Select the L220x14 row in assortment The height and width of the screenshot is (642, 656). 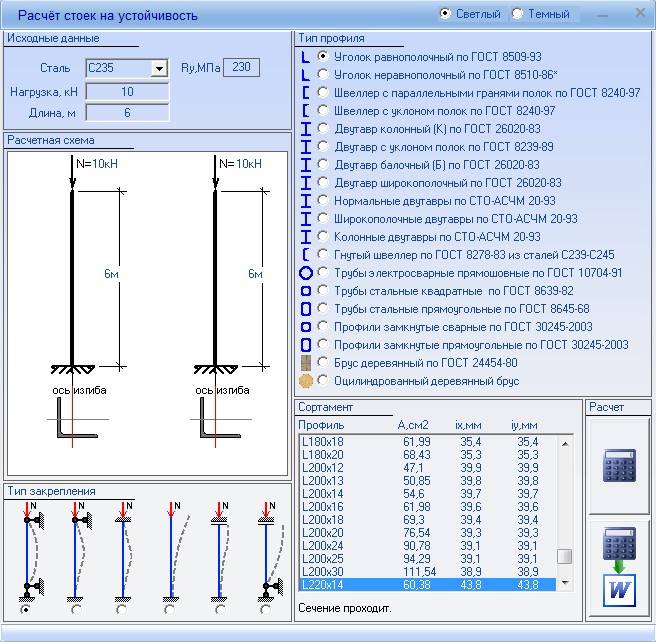pyautogui.click(x=428, y=584)
